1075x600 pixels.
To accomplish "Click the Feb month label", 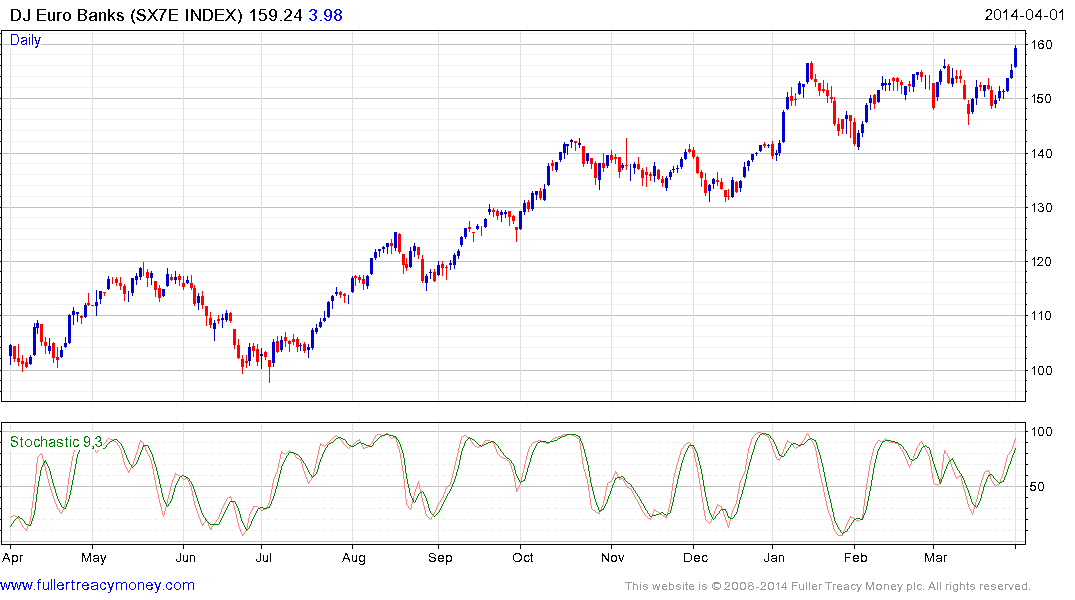I will (856, 558).
